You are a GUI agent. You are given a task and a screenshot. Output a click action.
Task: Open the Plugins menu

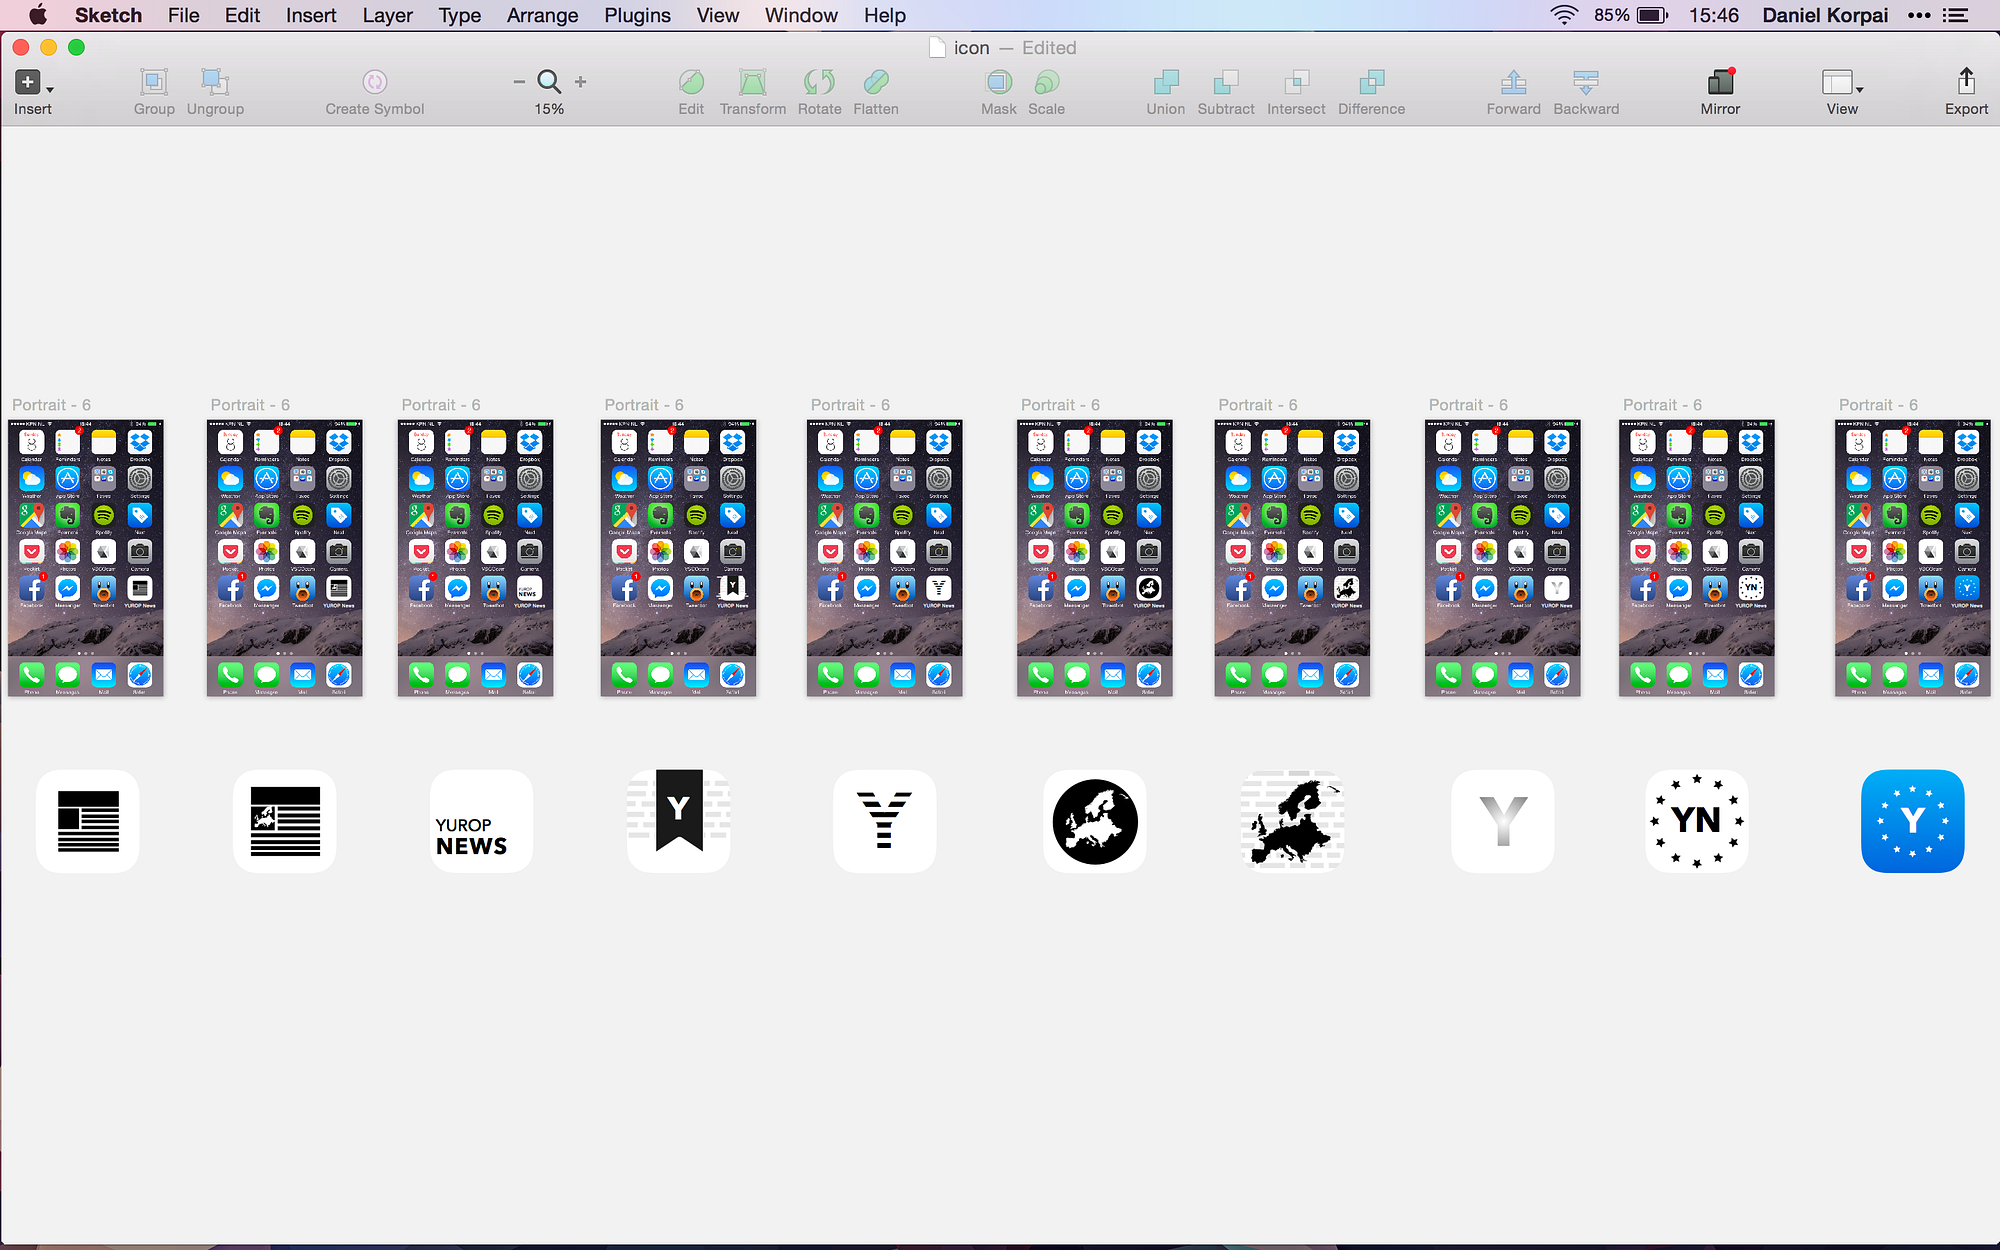click(x=637, y=15)
